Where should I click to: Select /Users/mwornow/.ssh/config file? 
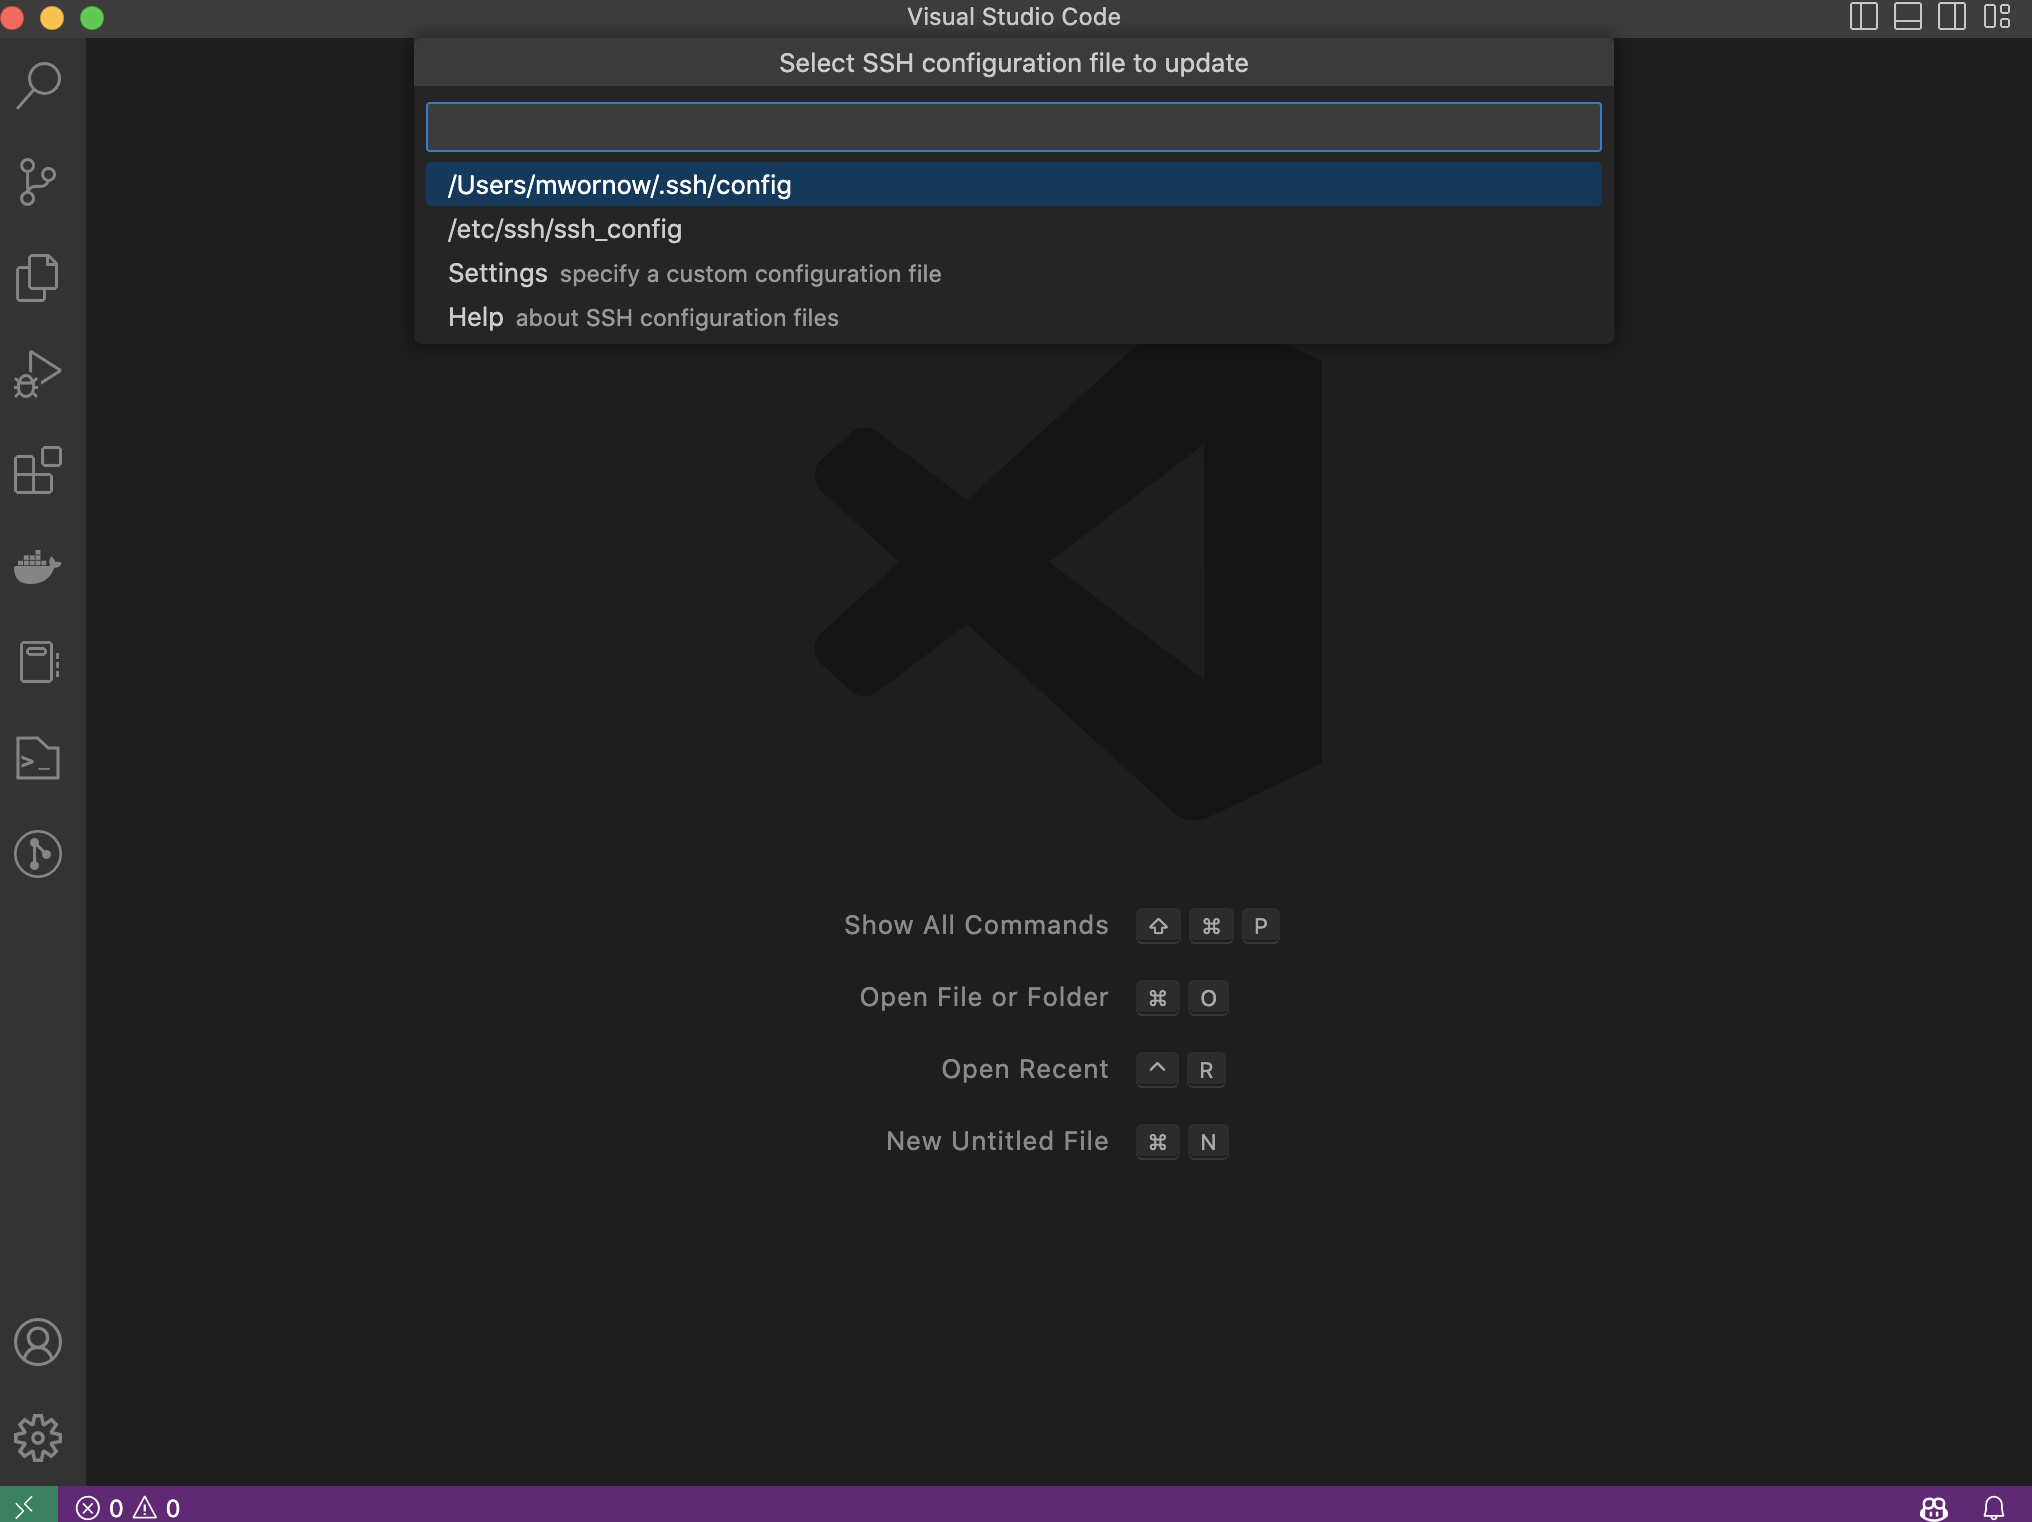coord(1013,185)
